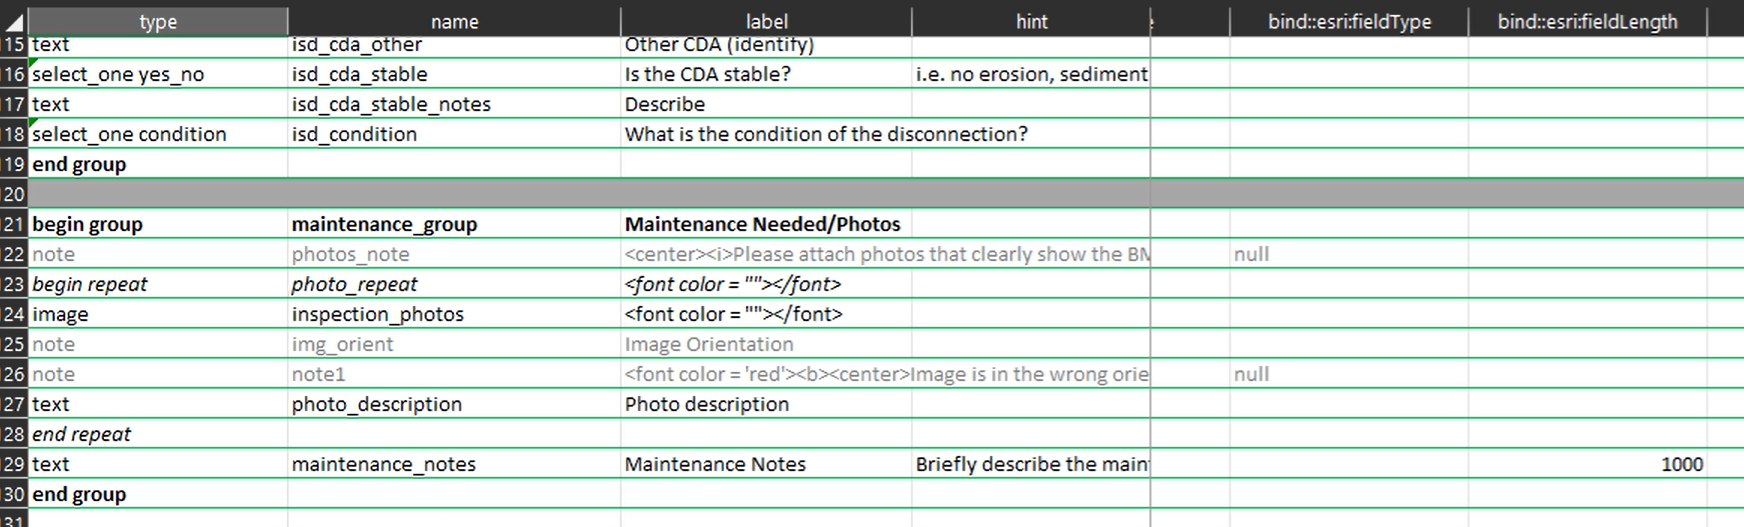The height and width of the screenshot is (527, 1744).
Task: Select the 'Photo description' label cell
Action: pyautogui.click(x=766, y=404)
